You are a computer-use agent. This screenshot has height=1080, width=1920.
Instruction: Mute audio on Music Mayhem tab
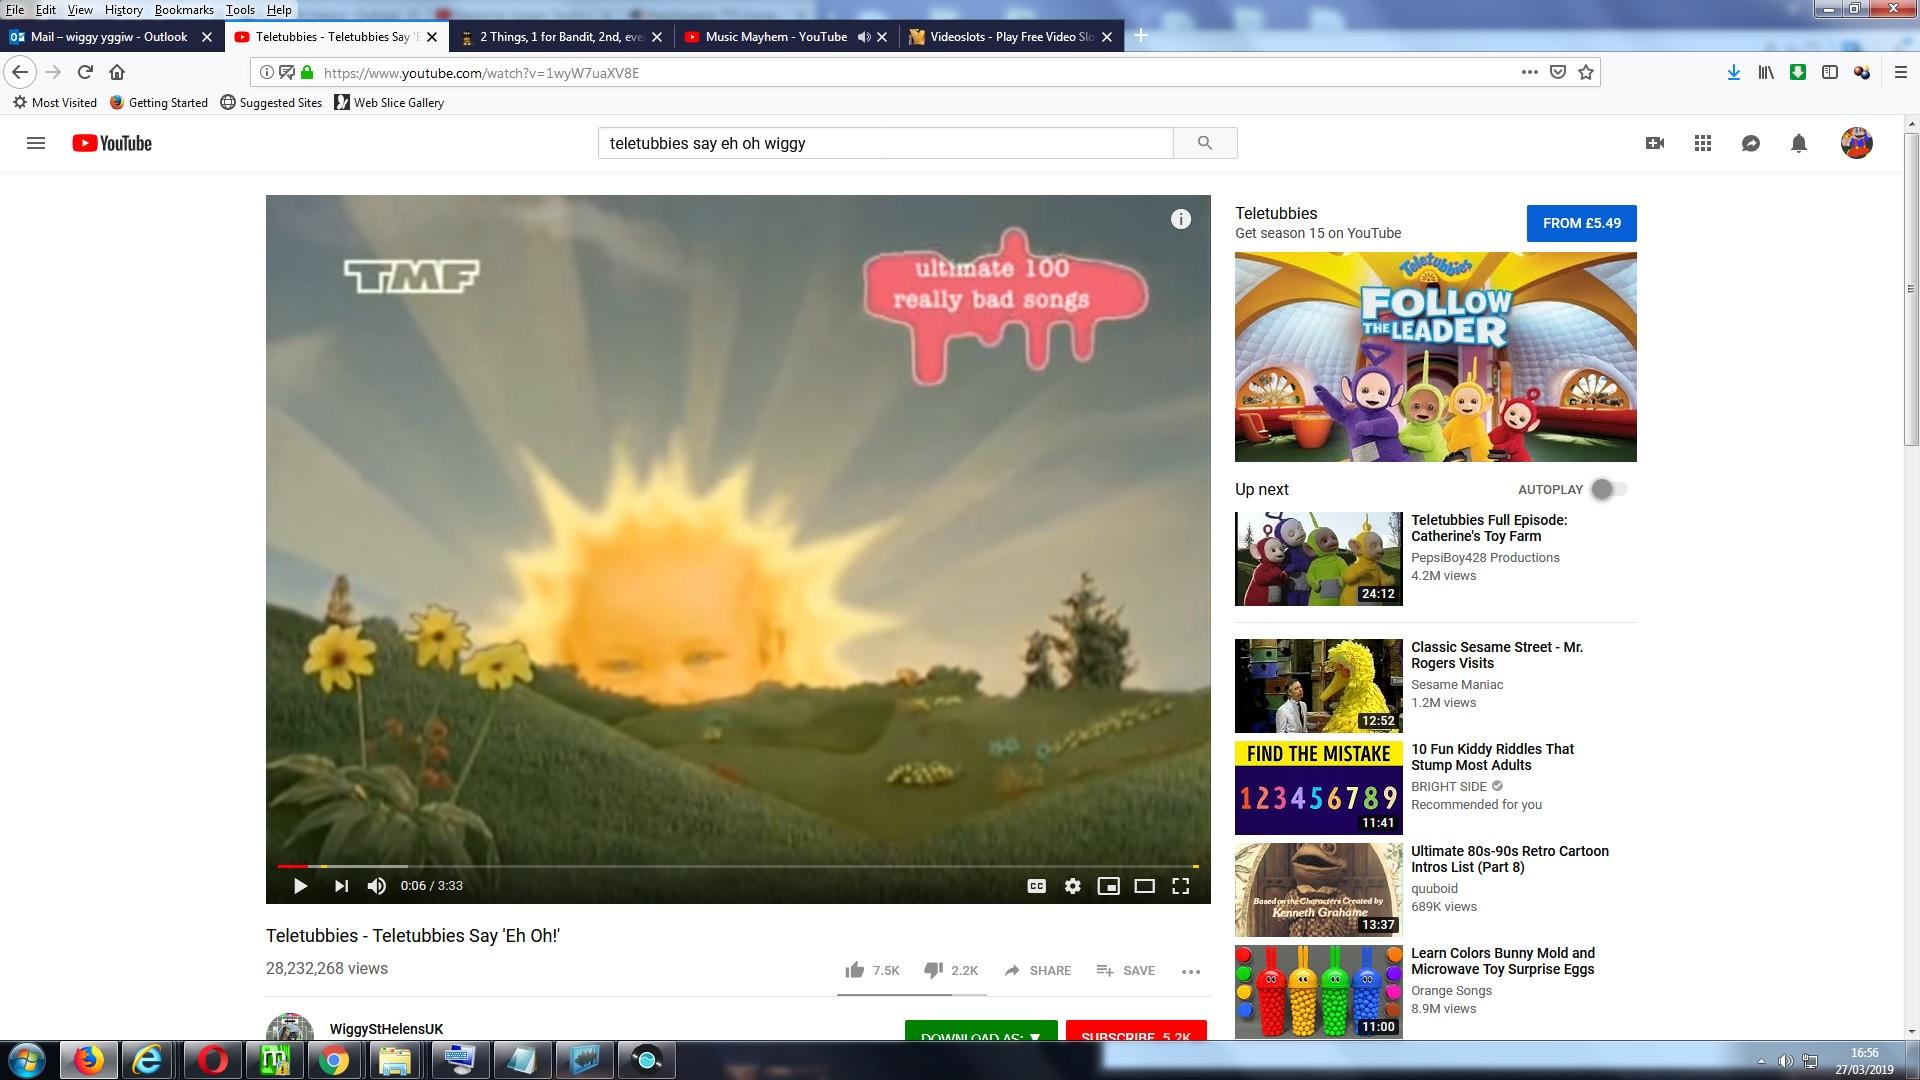pos(864,37)
